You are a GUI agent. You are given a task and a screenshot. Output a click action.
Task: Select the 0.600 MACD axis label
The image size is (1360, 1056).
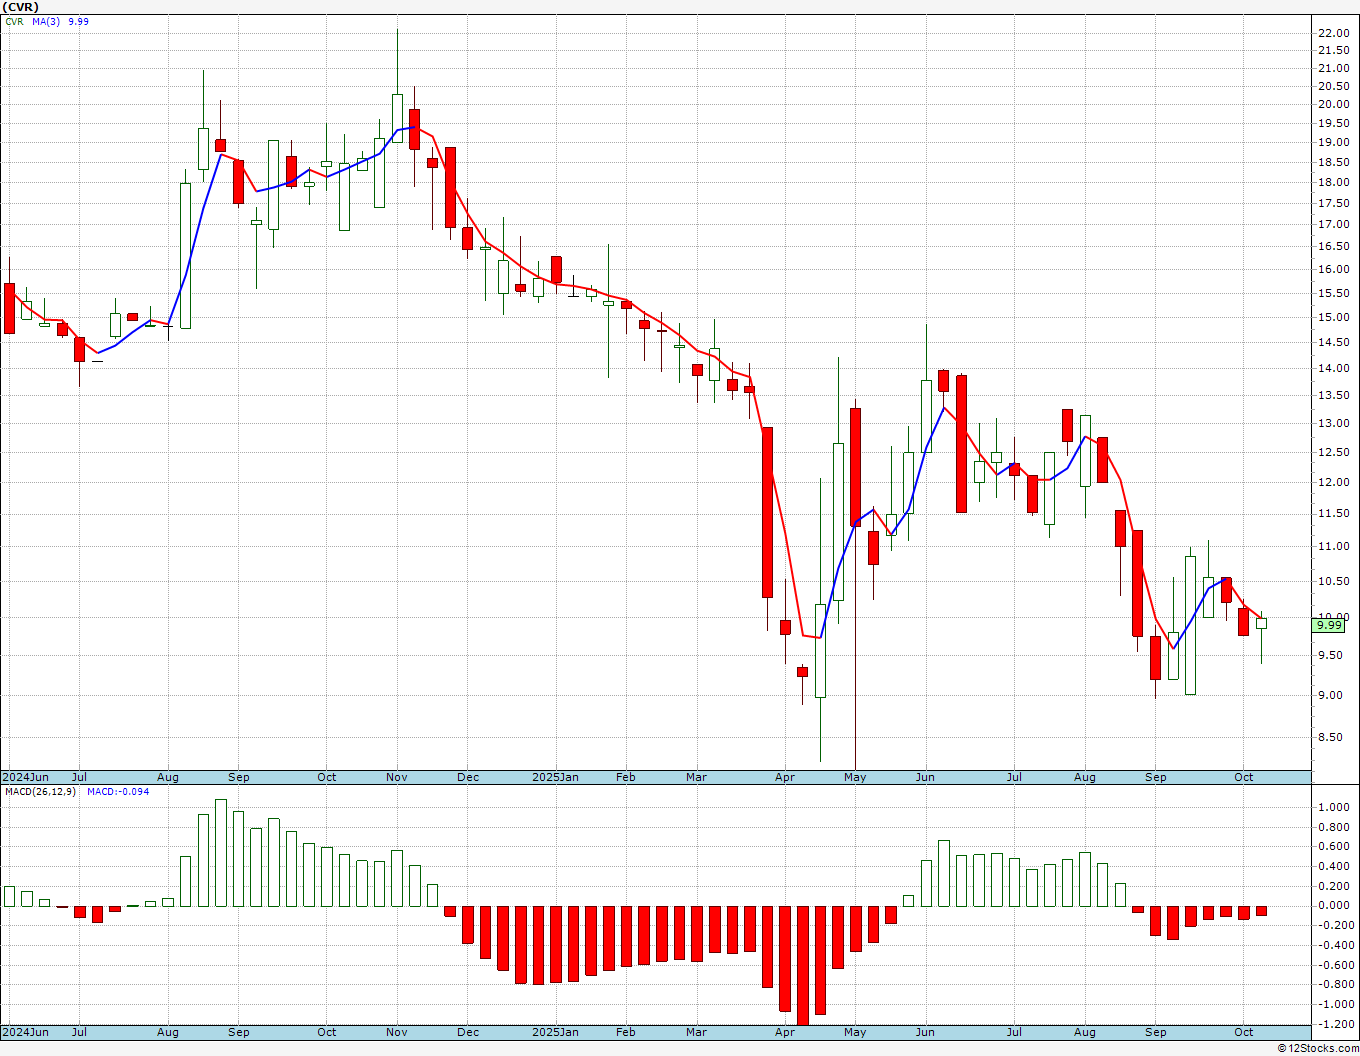point(1334,846)
